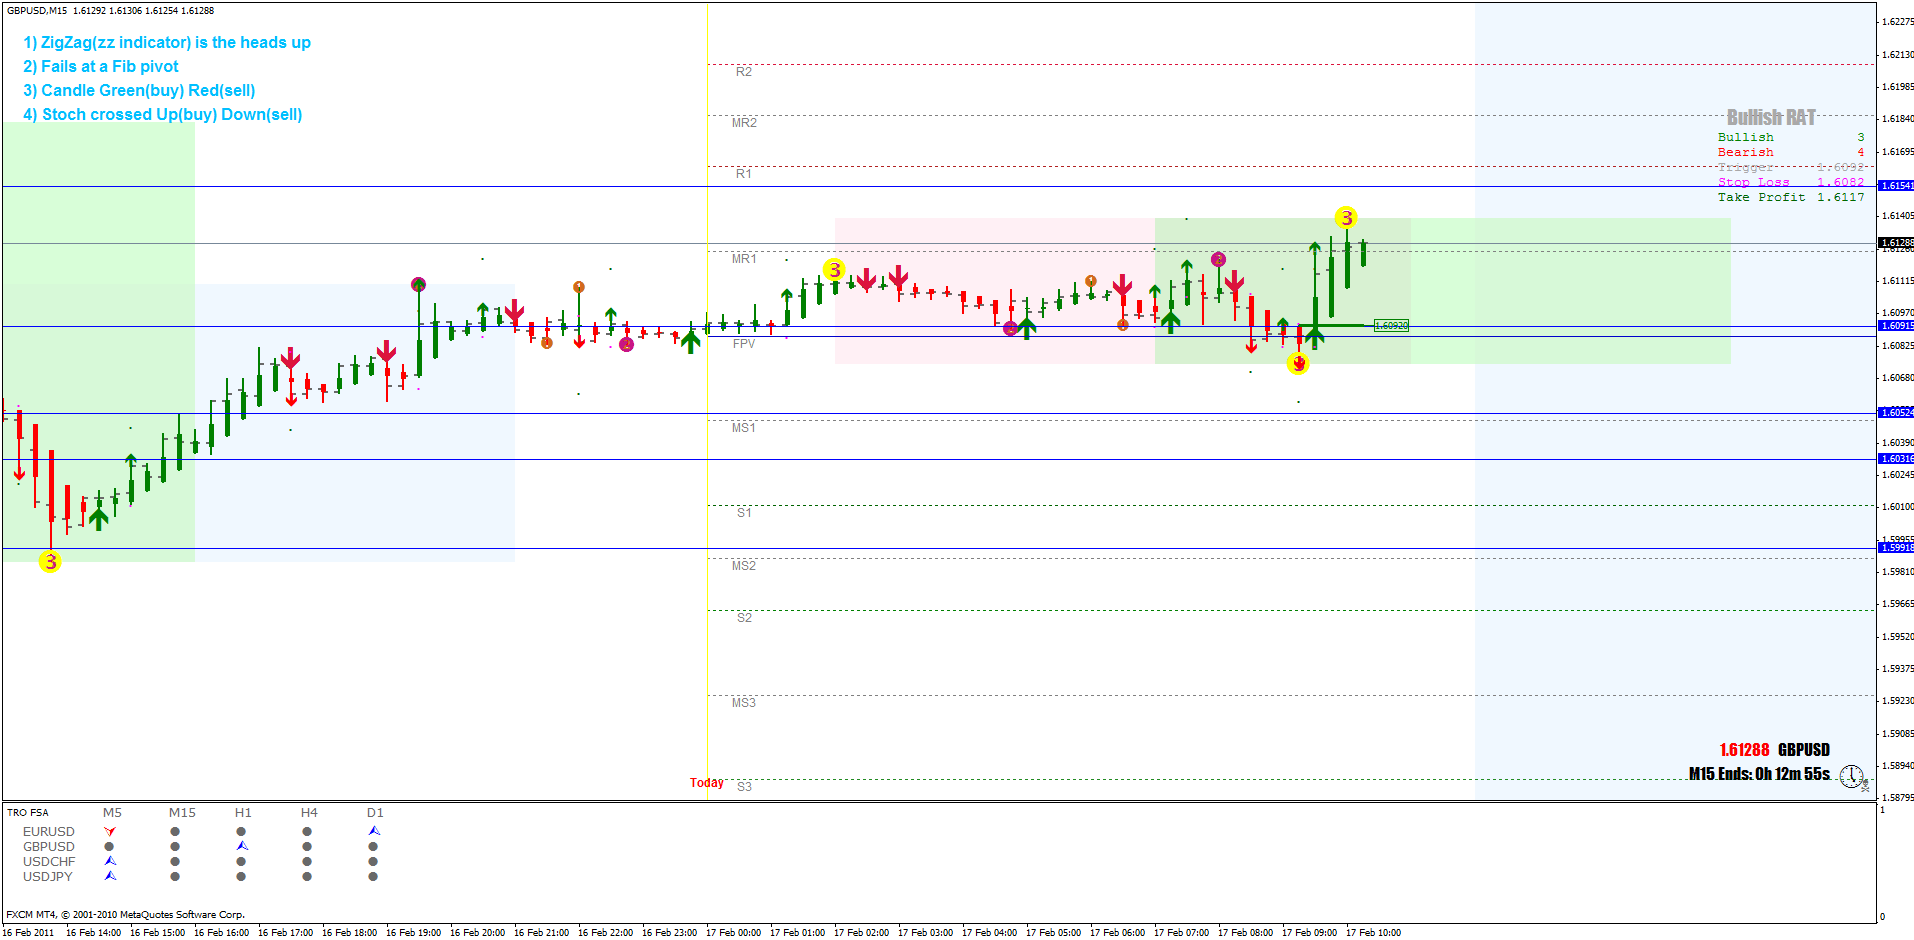Click the '17 Feb 00:00' time axis label

pyautogui.click(x=733, y=932)
